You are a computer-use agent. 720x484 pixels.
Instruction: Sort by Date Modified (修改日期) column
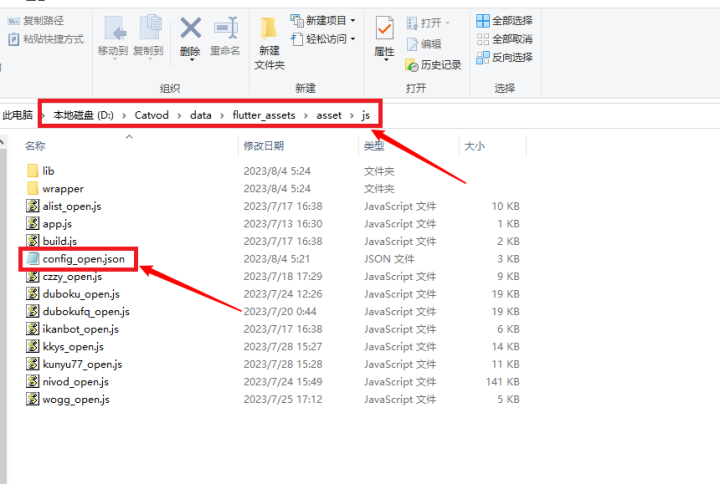pos(266,146)
